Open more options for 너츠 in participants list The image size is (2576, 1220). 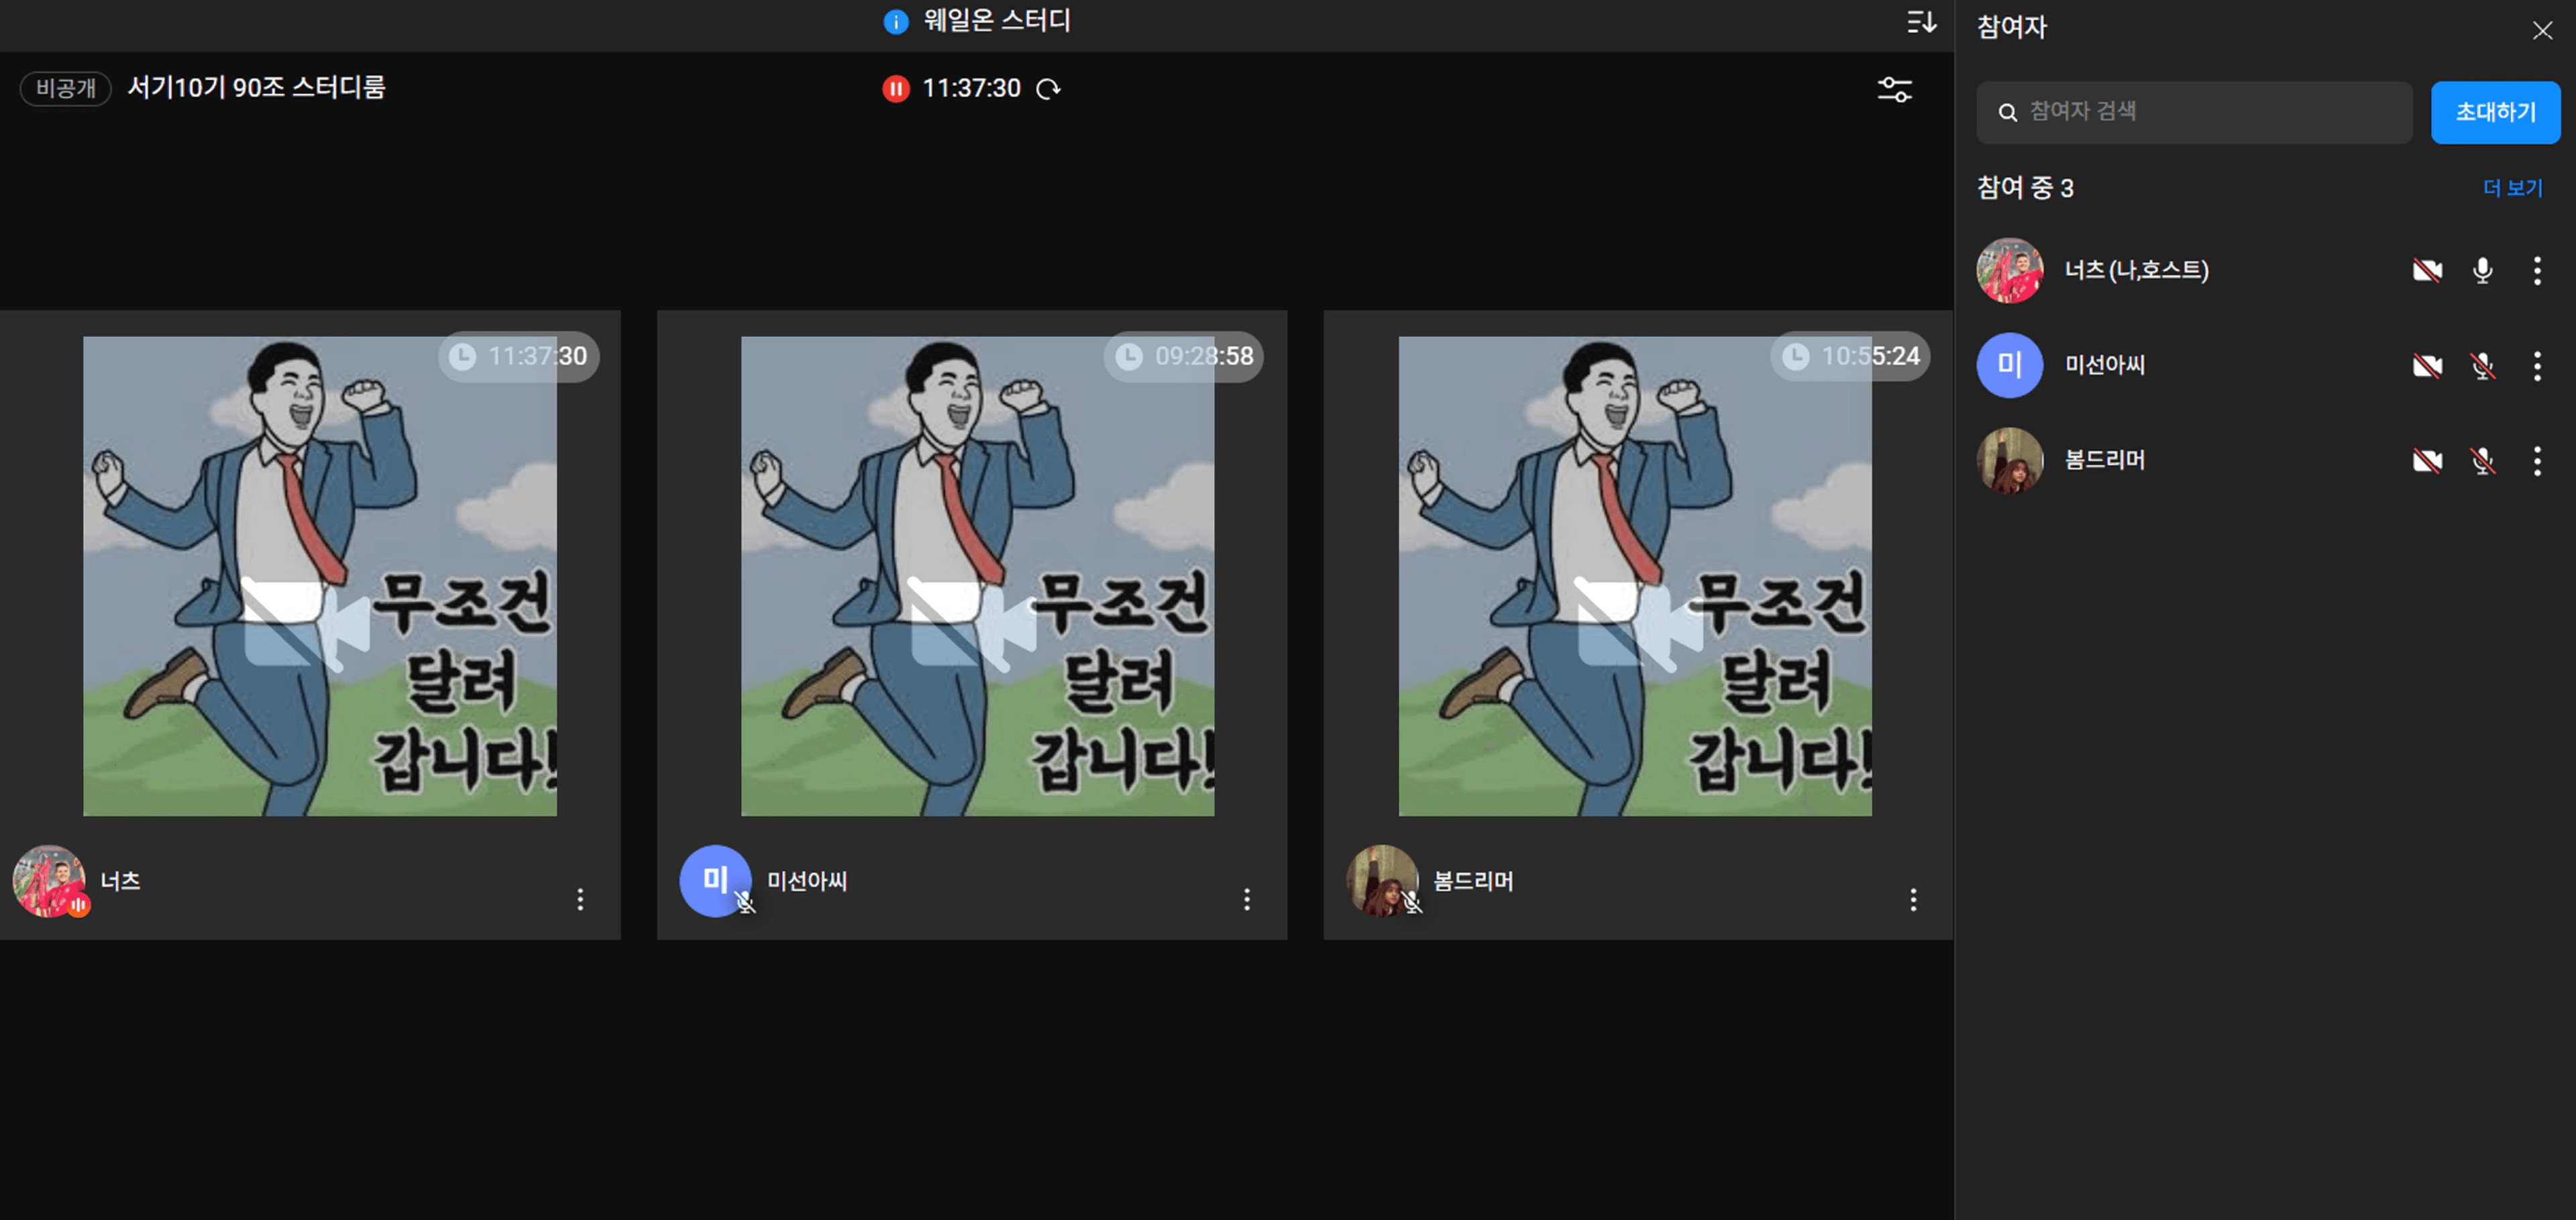point(2537,270)
